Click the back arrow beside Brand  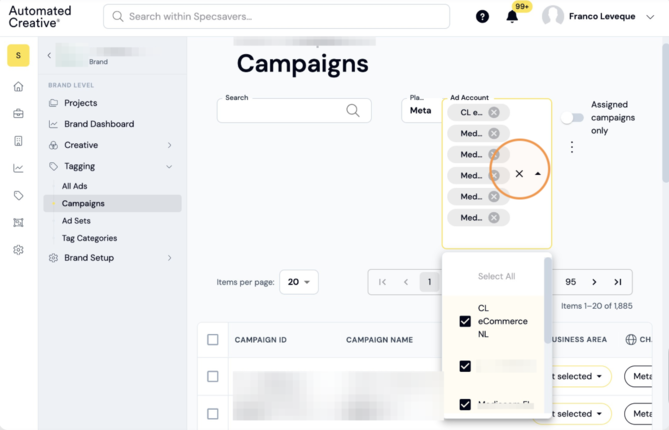[49, 55]
